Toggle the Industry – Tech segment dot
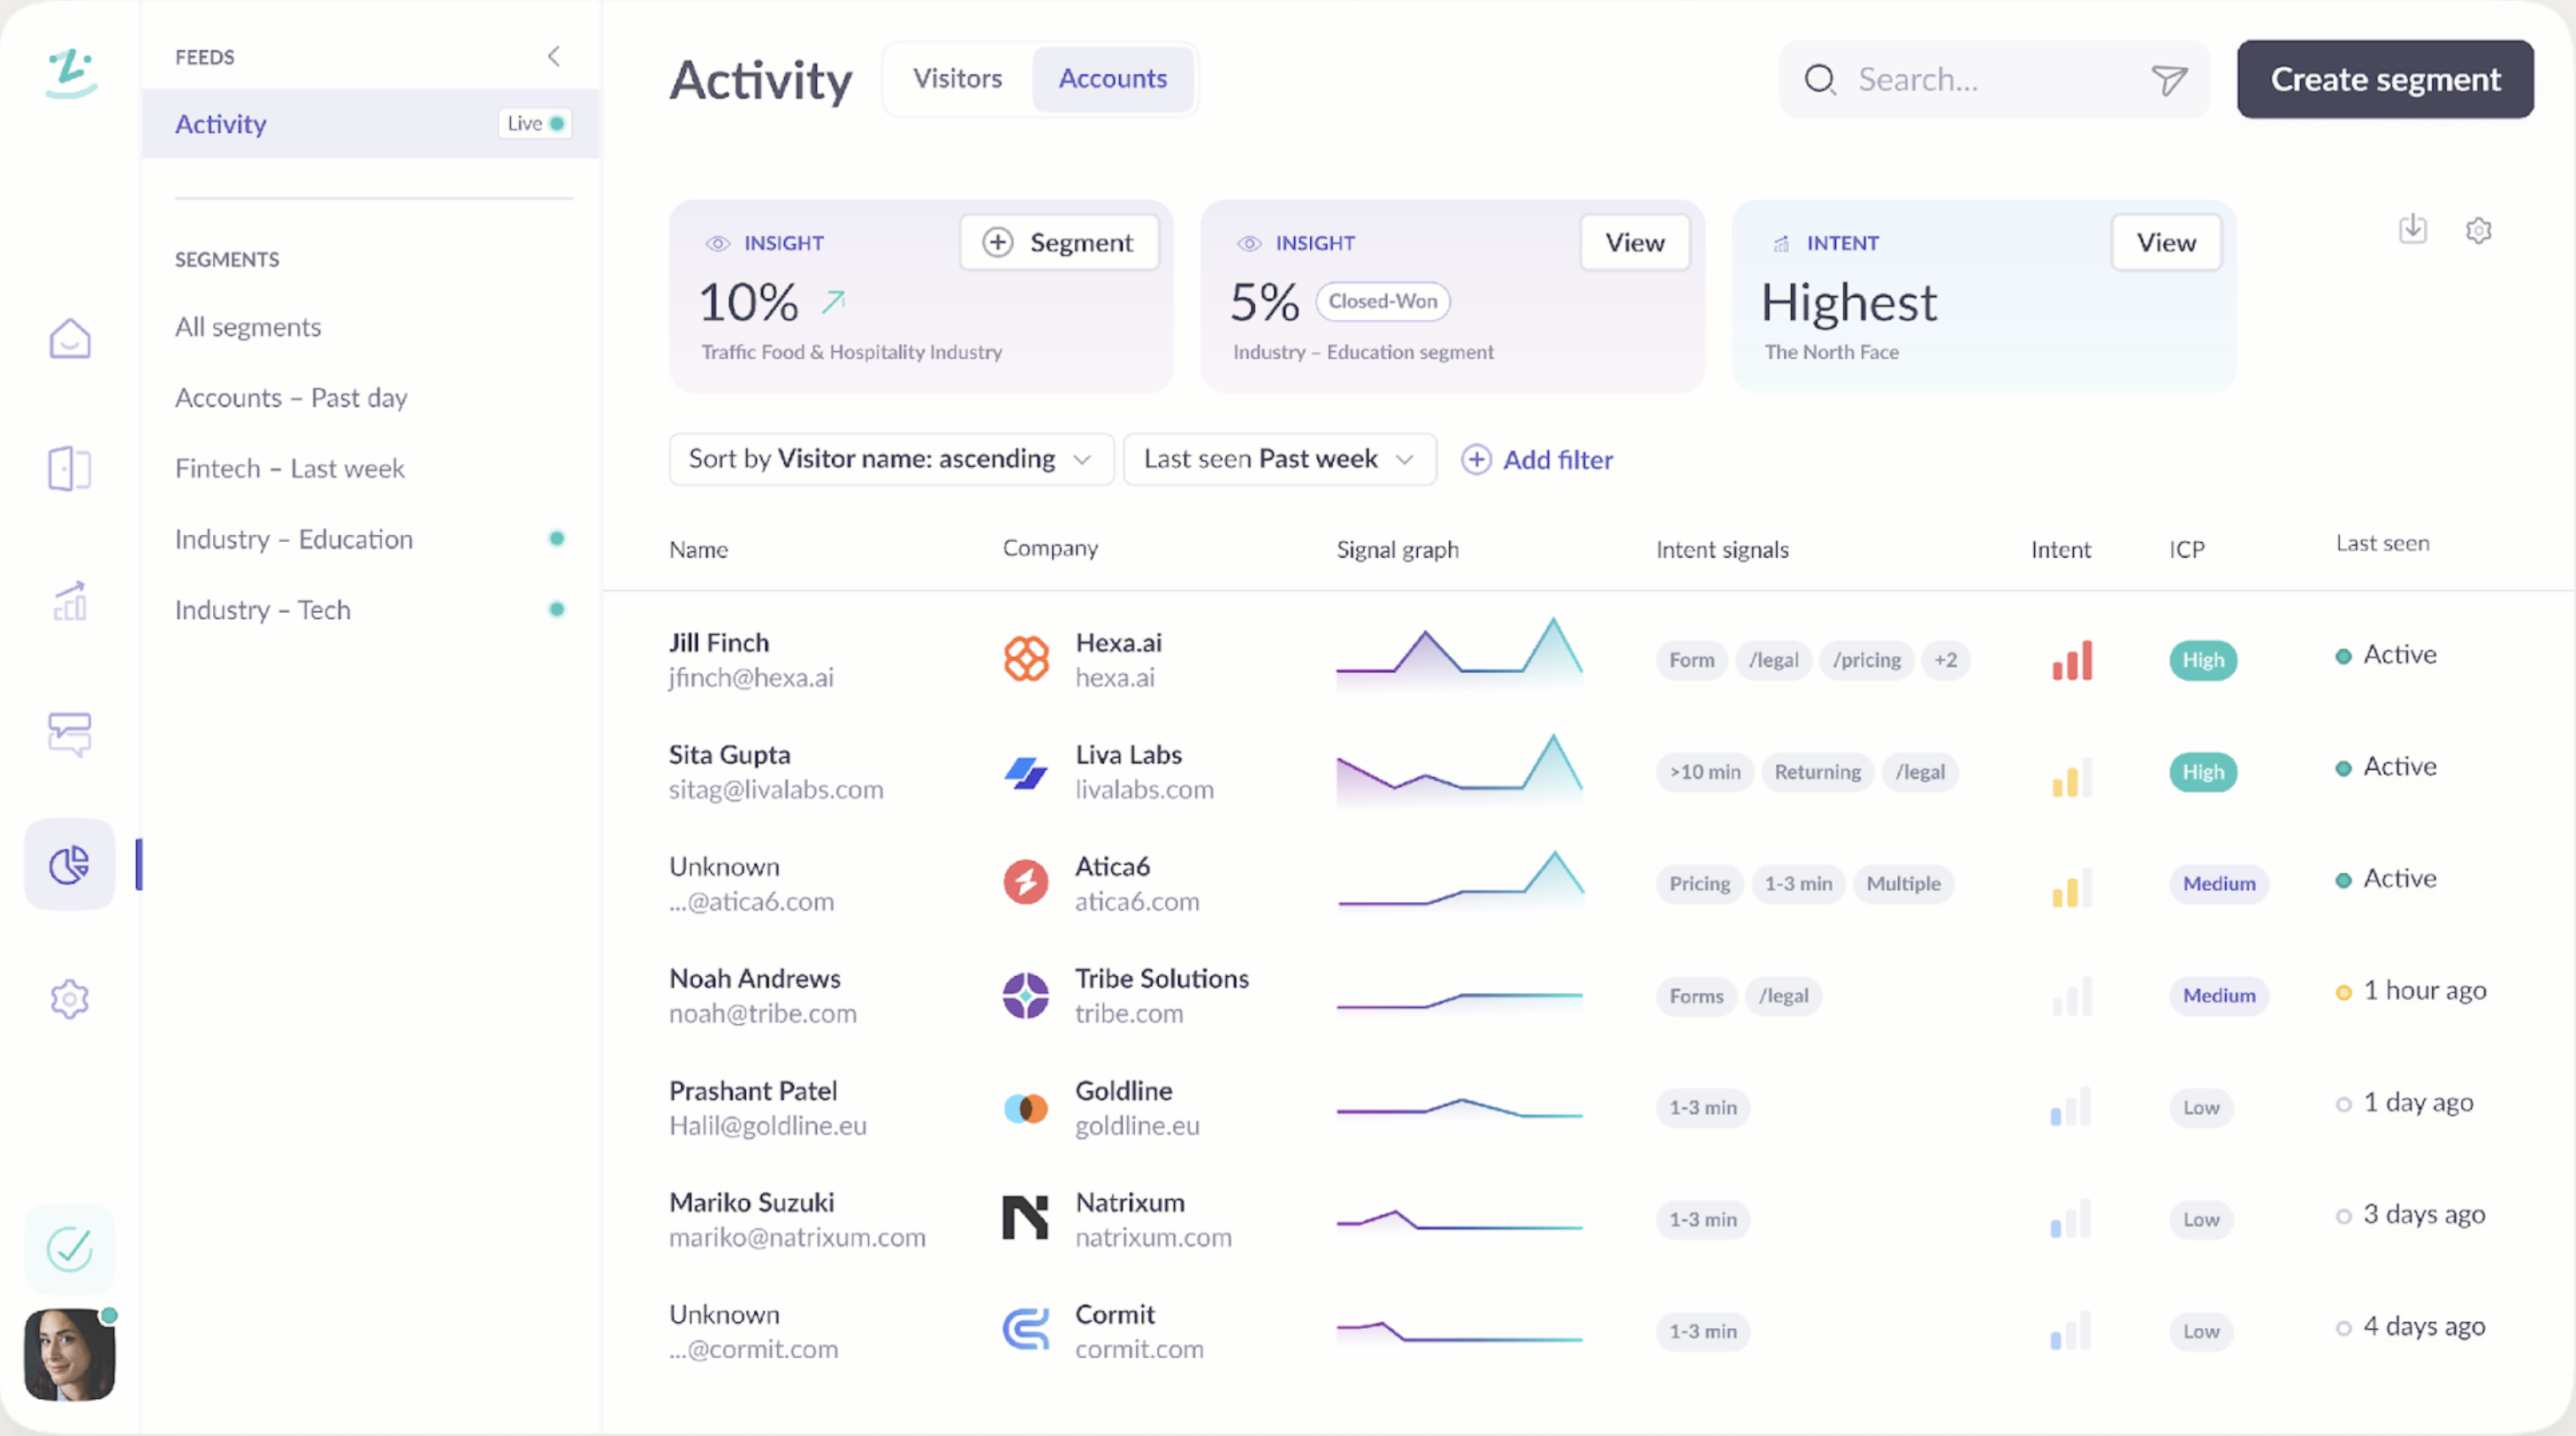 click(x=557, y=609)
